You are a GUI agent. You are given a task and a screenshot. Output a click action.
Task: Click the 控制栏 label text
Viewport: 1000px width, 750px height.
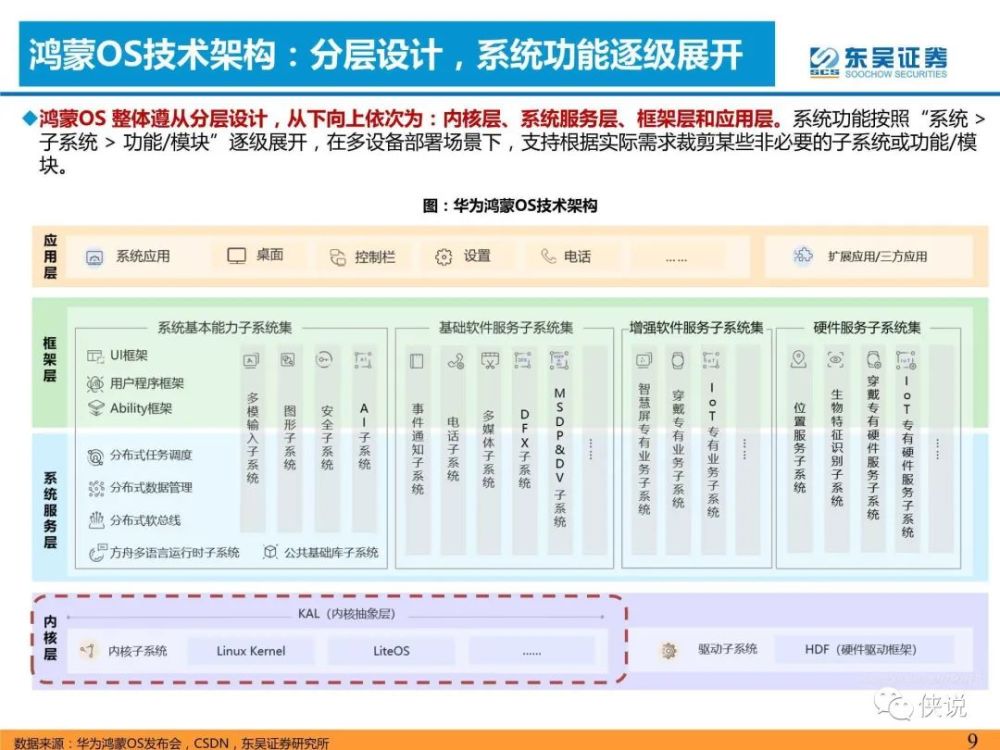pyautogui.click(x=375, y=257)
